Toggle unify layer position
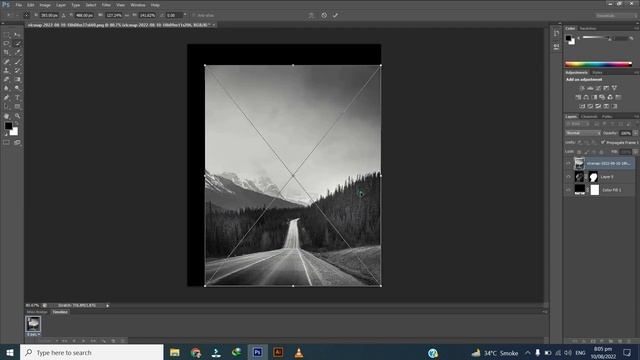640x360 pixels. click(x=580, y=142)
